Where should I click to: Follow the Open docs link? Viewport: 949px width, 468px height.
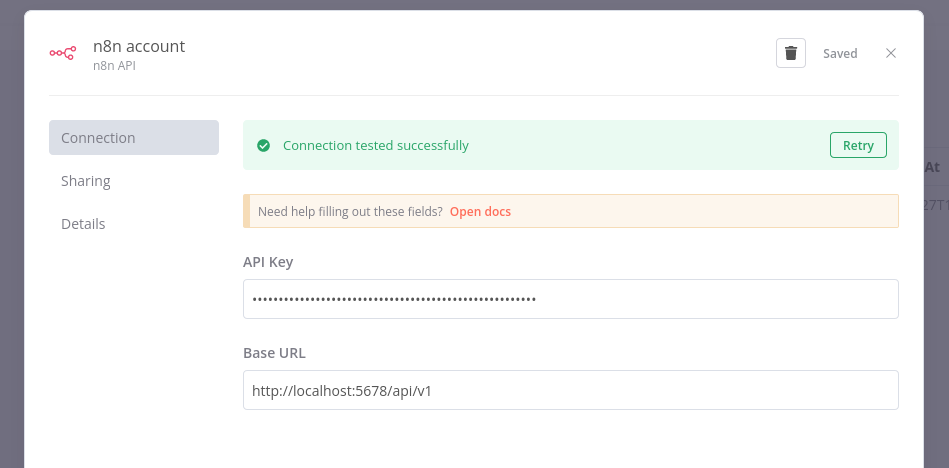coord(480,212)
